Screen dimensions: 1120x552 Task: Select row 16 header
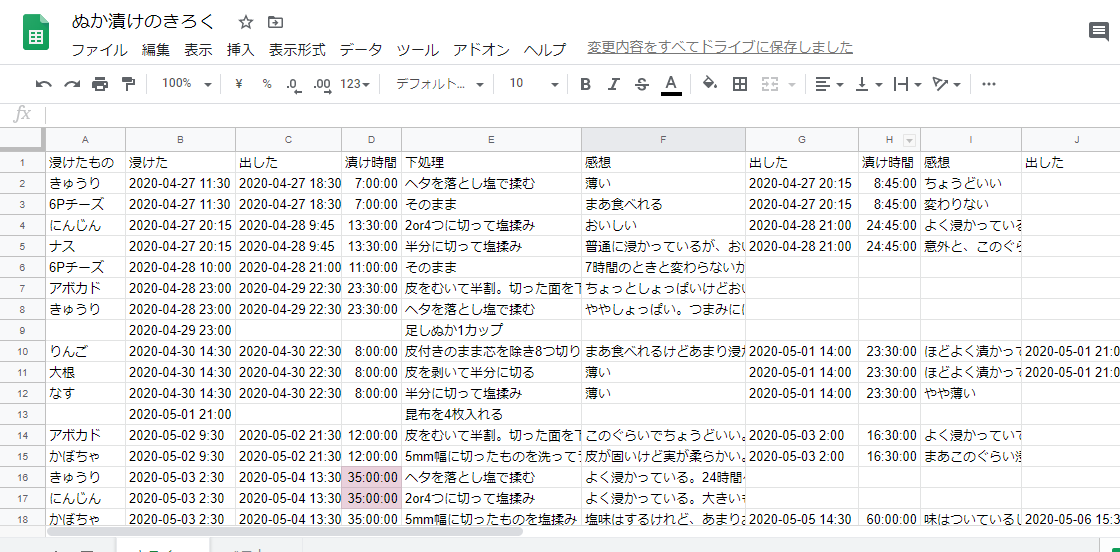(x=23, y=478)
